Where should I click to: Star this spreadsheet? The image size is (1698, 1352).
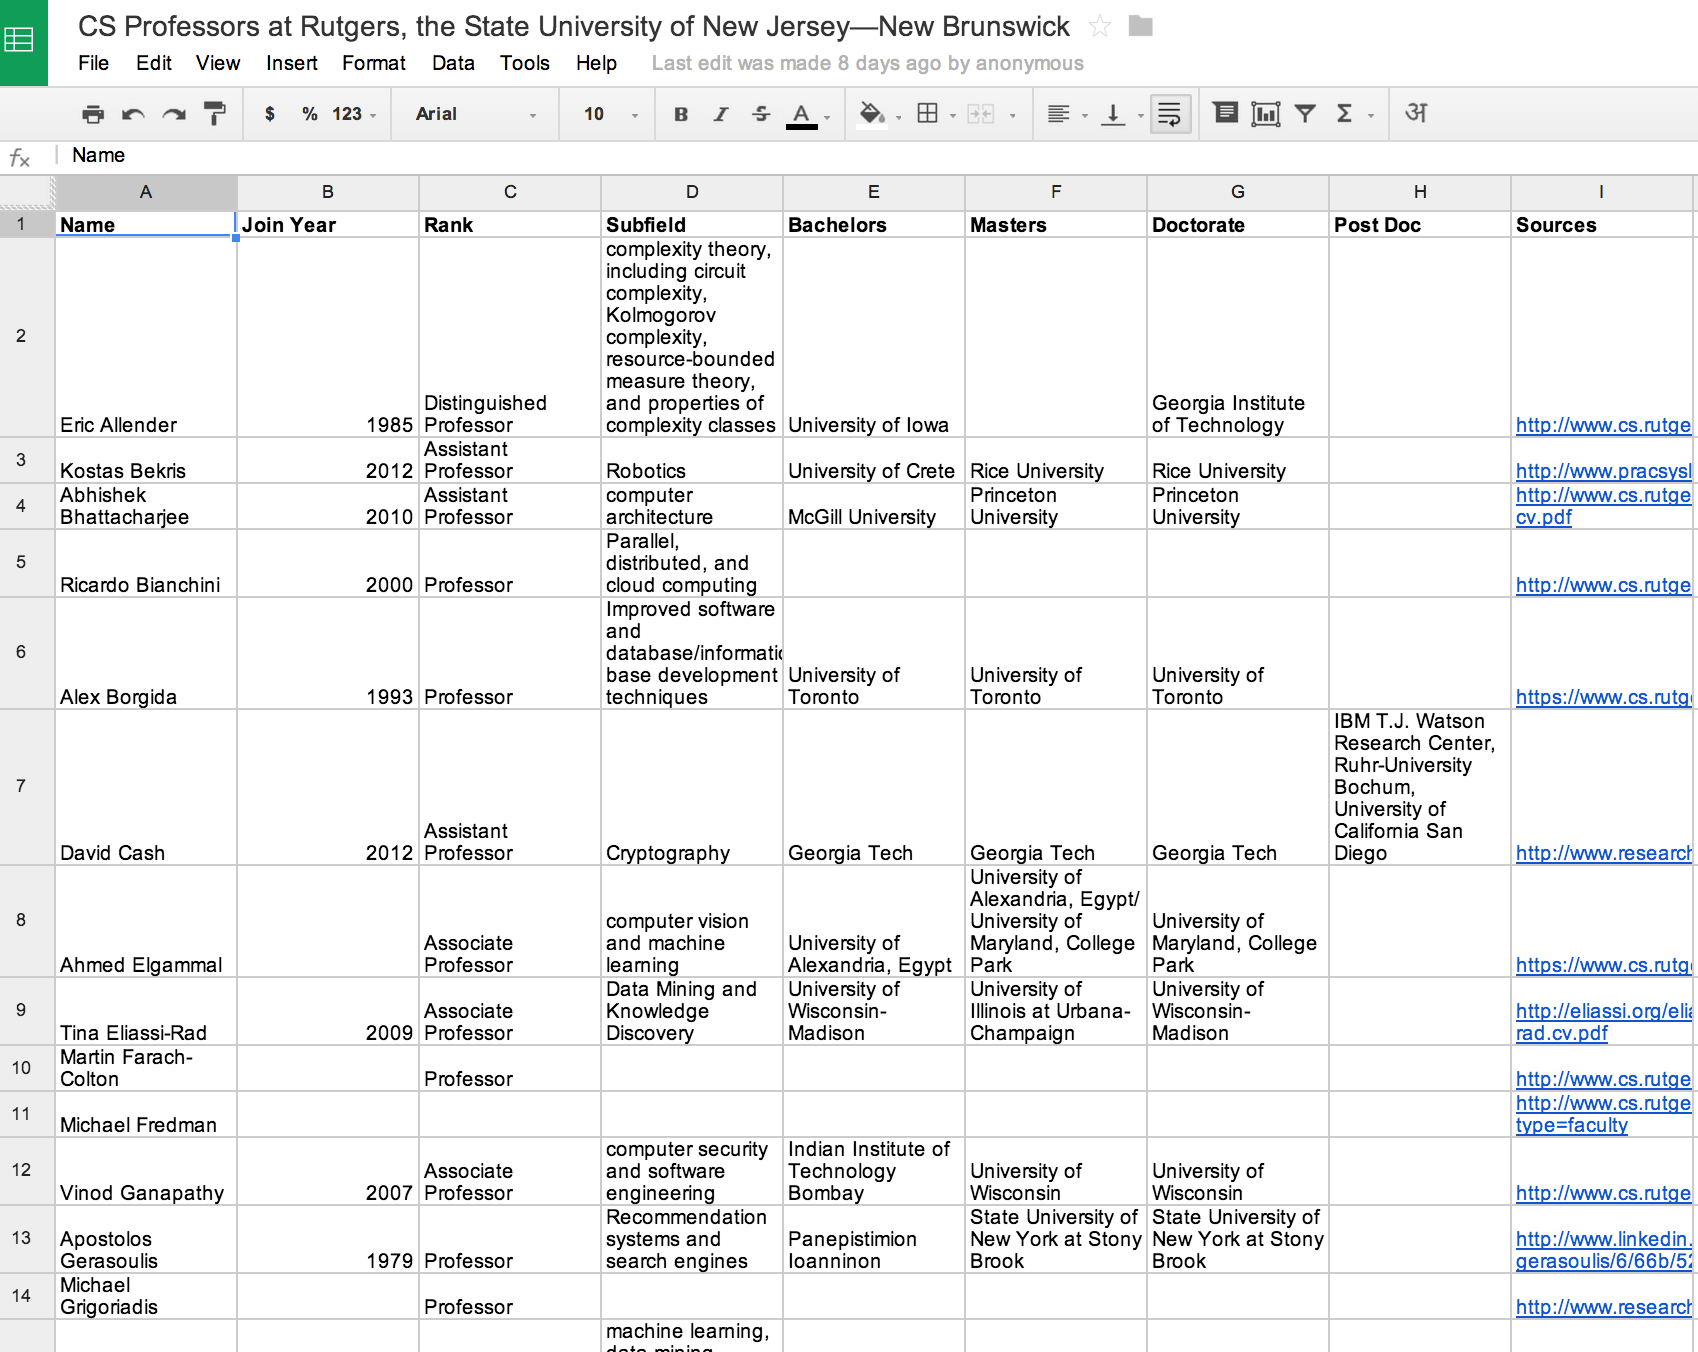[1100, 26]
